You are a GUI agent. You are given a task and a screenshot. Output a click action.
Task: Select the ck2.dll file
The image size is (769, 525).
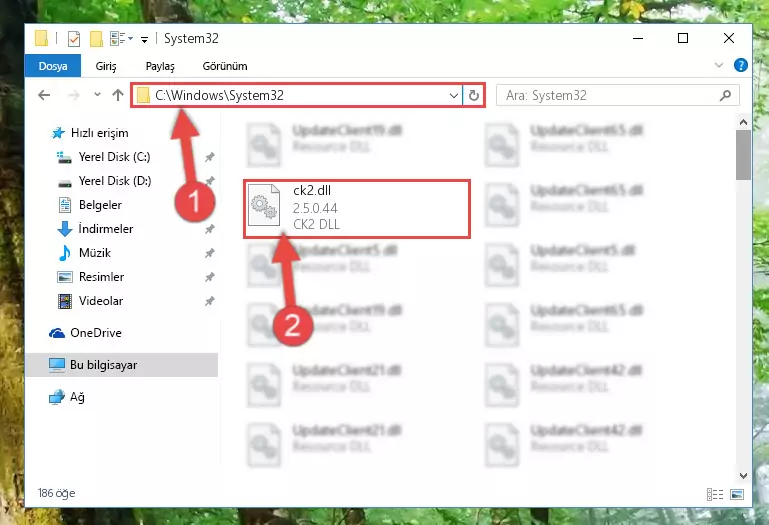coord(357,209)
